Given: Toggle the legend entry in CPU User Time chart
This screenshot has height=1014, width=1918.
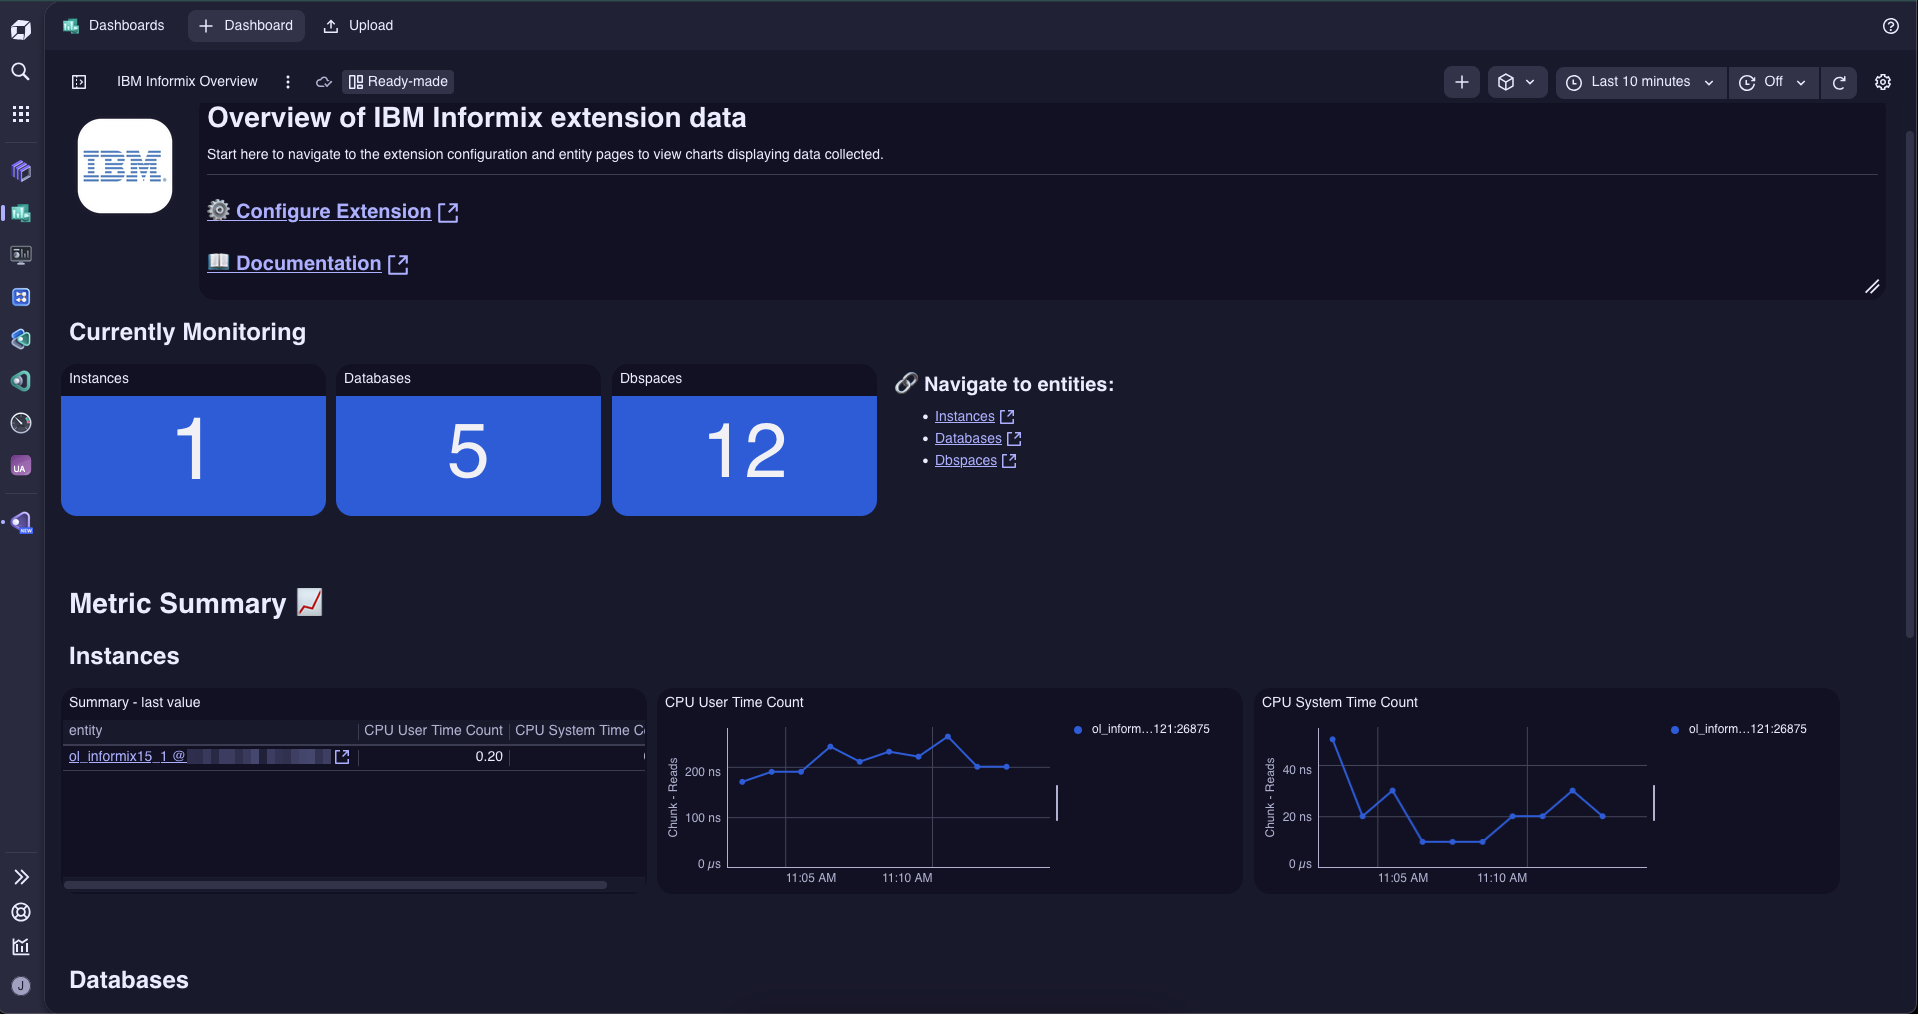Looking at the screenshot, I should (x=1142, y=730).
